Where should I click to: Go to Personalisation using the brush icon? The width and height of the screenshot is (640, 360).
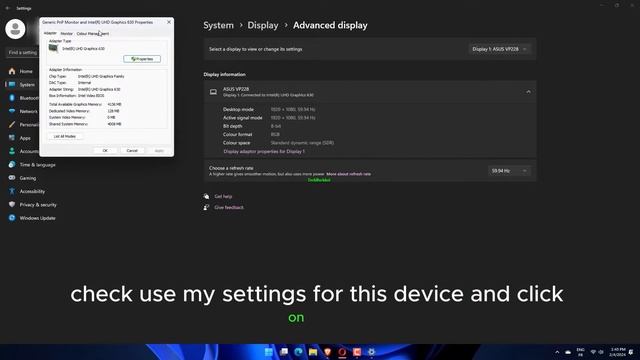click(12, 124)
